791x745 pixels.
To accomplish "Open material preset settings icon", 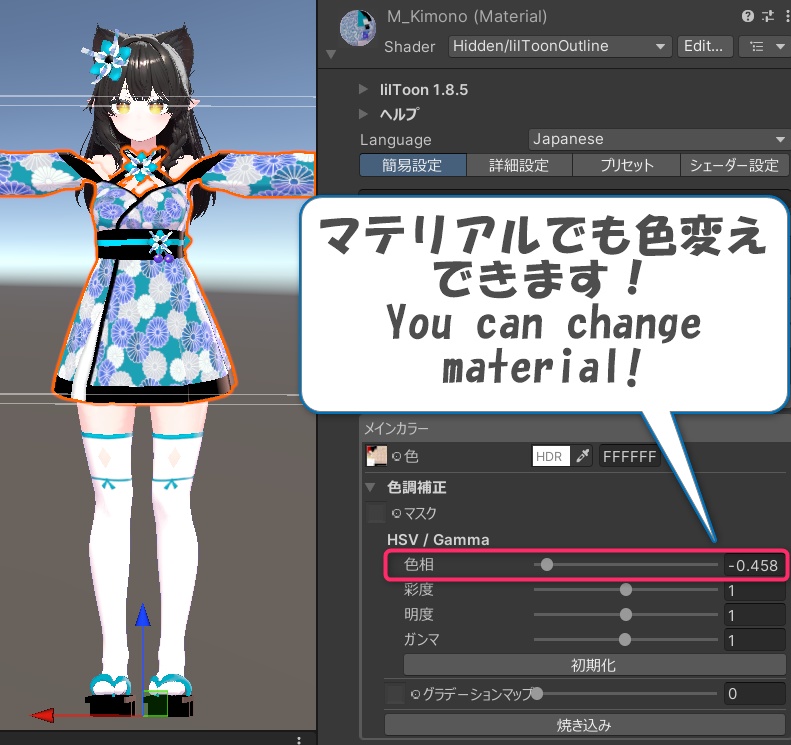I will (x=768, y=16).
